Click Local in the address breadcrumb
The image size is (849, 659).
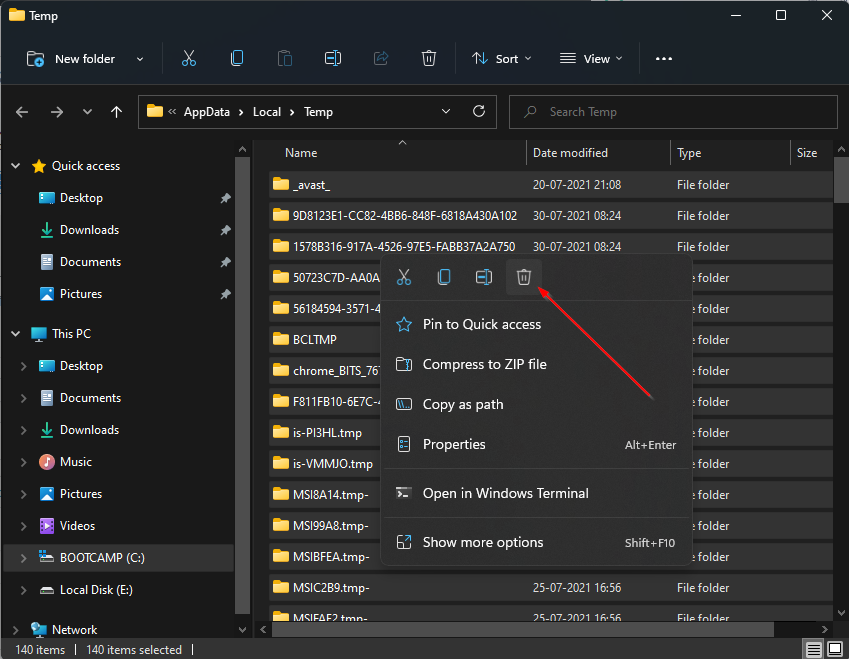point(267,112)
